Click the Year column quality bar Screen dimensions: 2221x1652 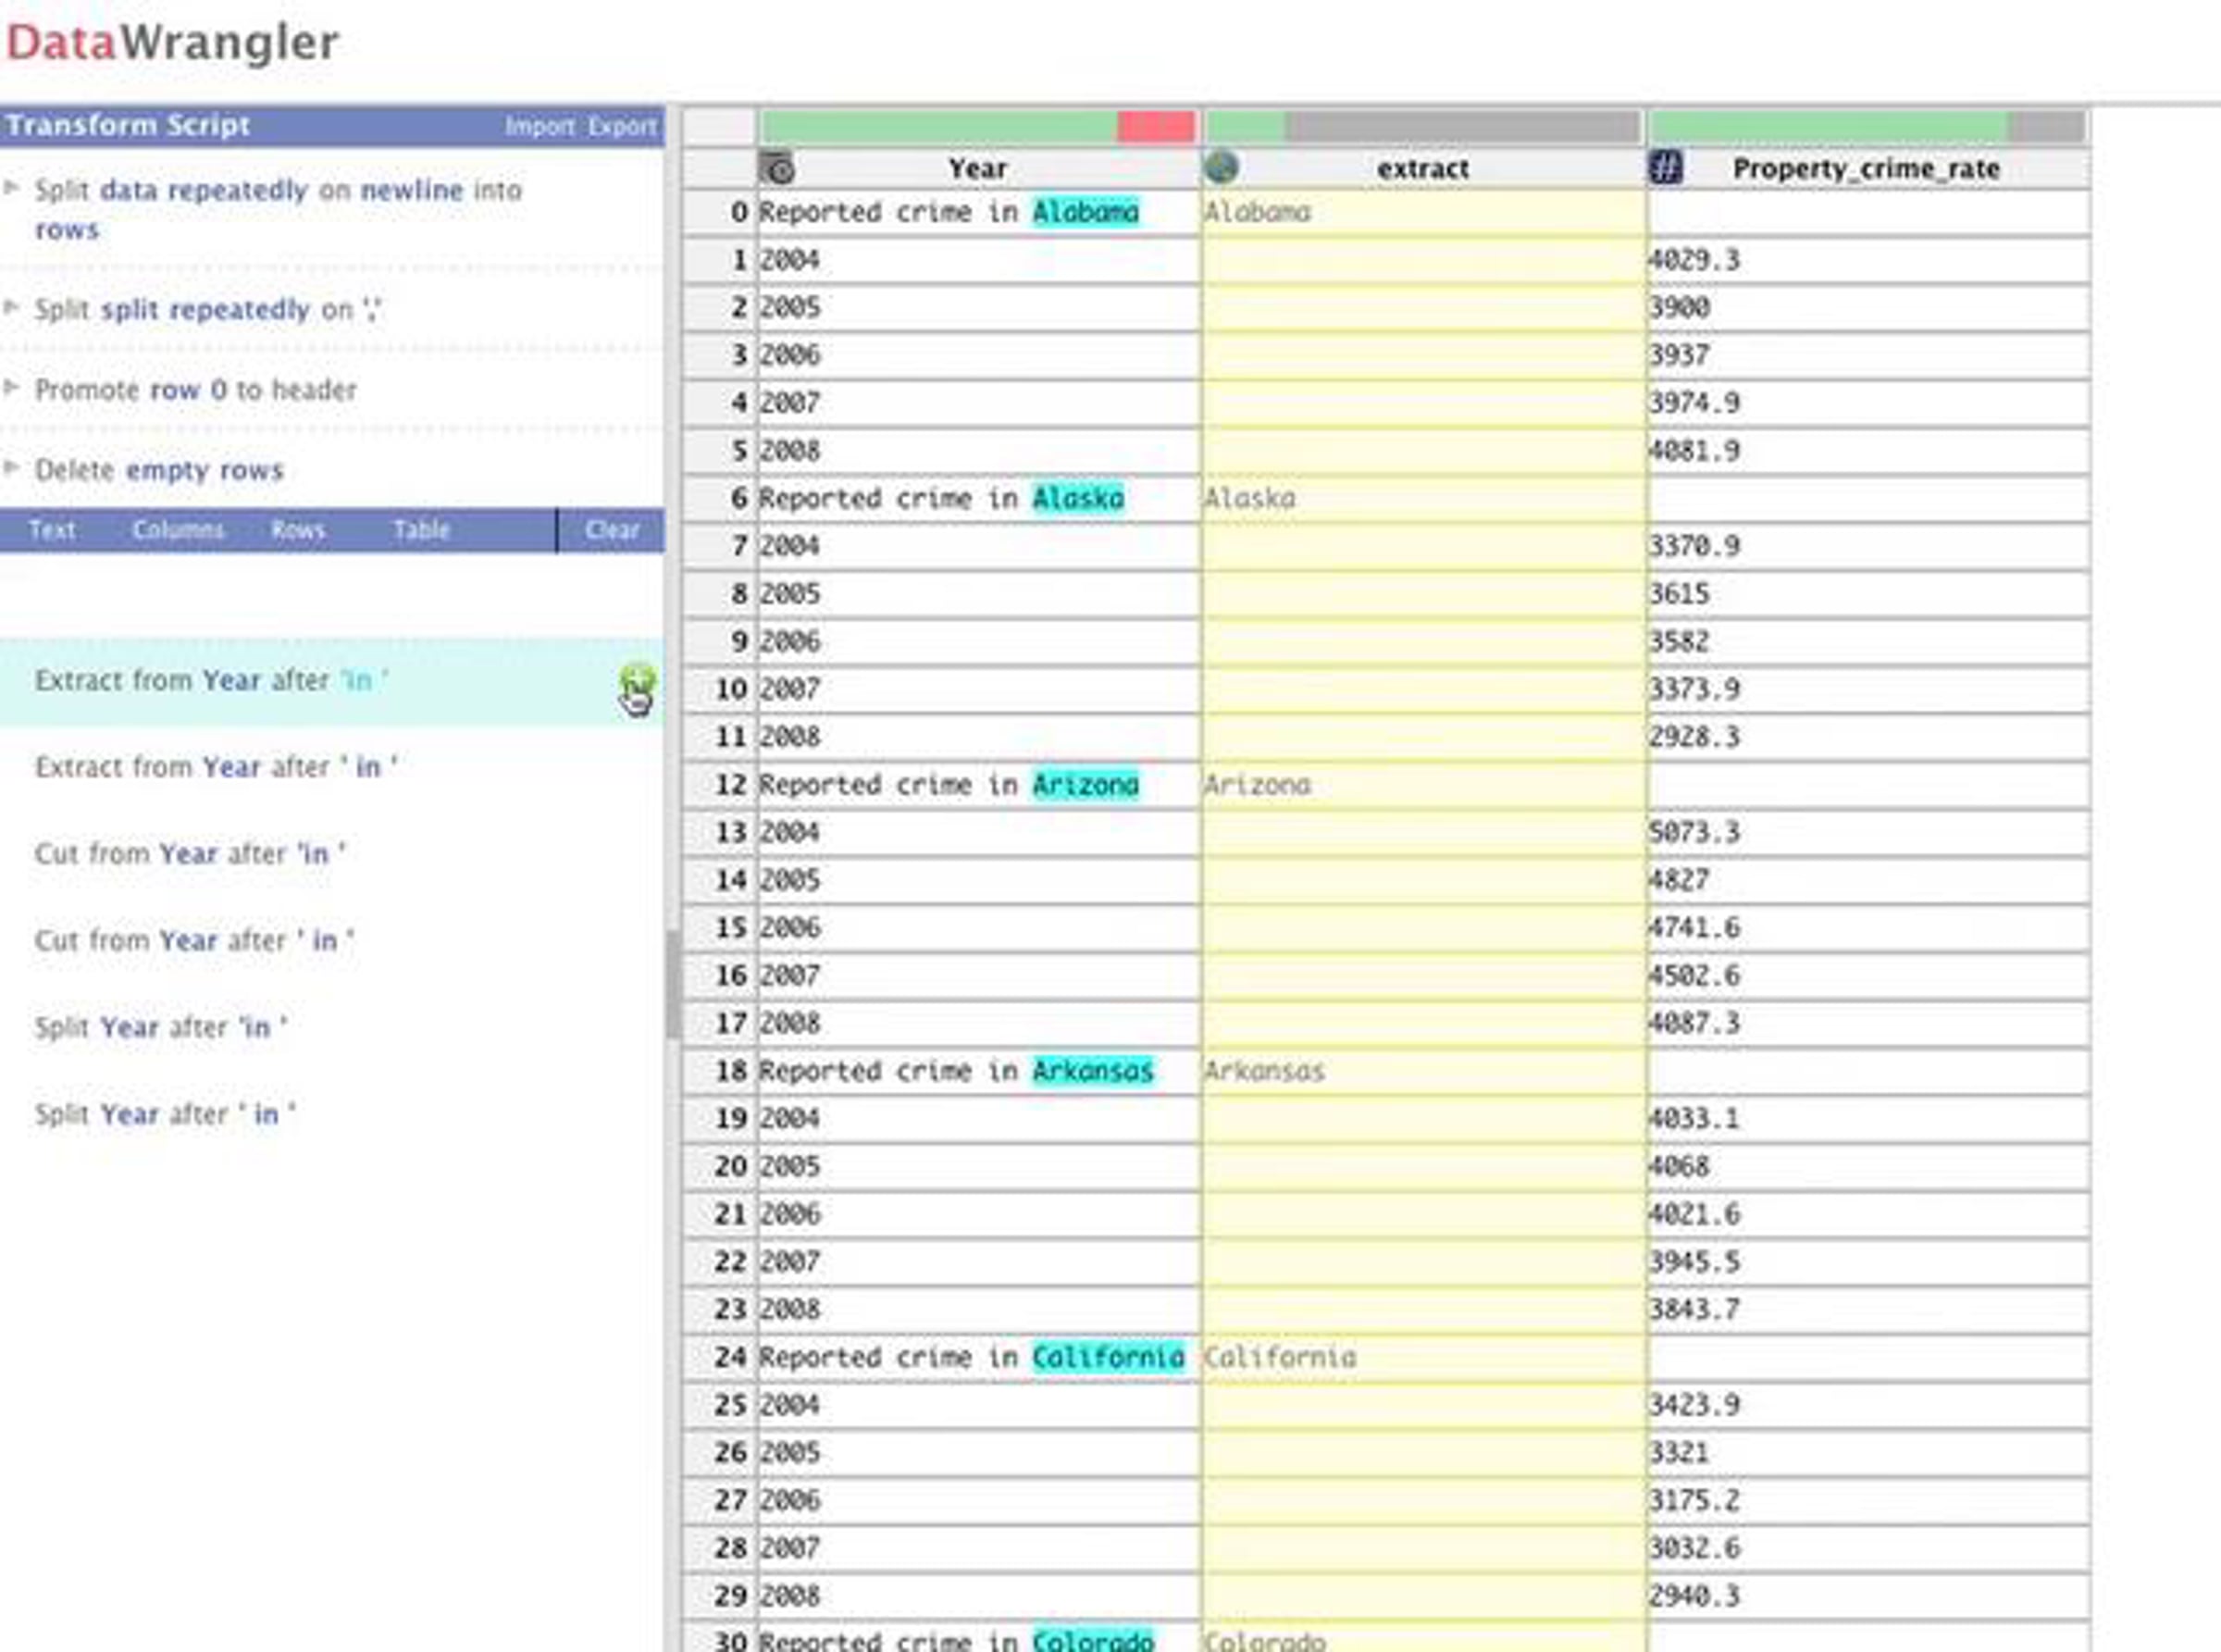978,127
